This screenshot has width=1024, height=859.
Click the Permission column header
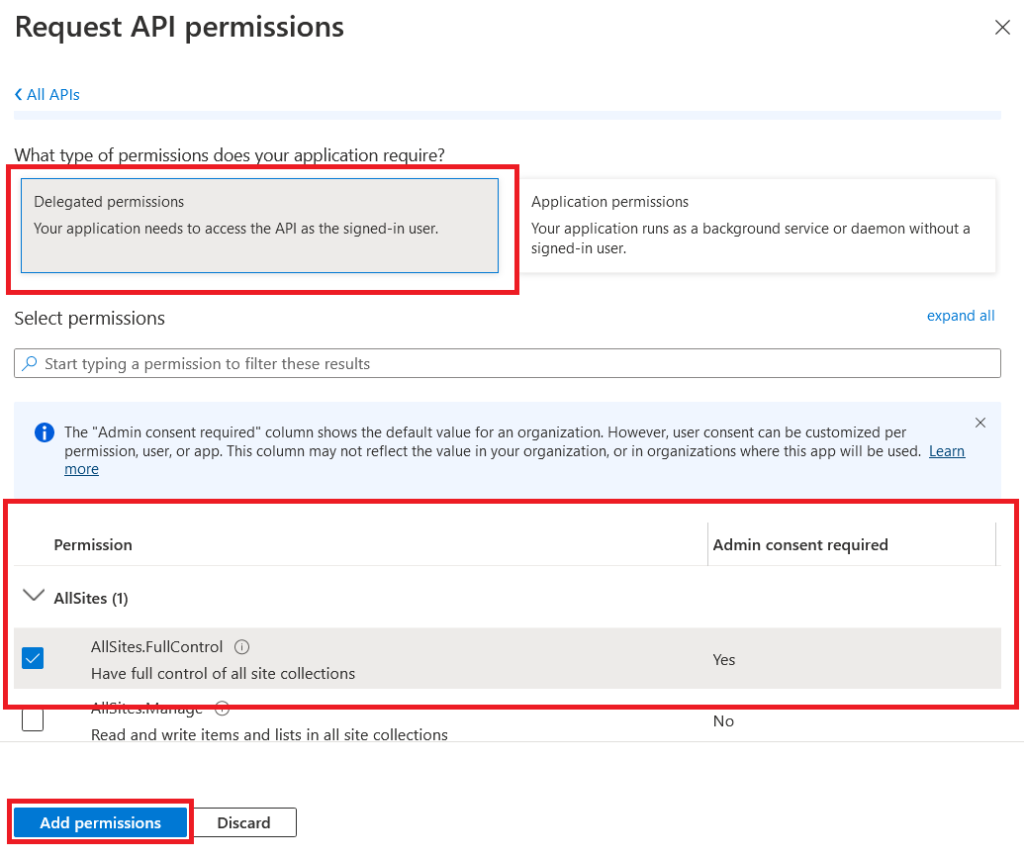[93, 545]
